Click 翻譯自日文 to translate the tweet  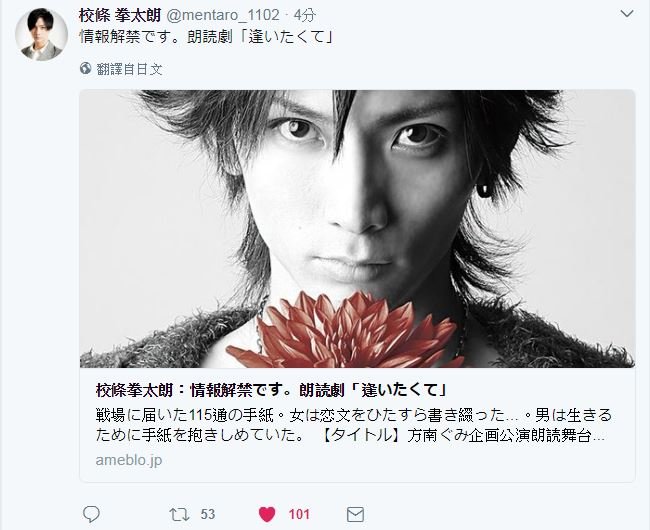coord(129,69)
